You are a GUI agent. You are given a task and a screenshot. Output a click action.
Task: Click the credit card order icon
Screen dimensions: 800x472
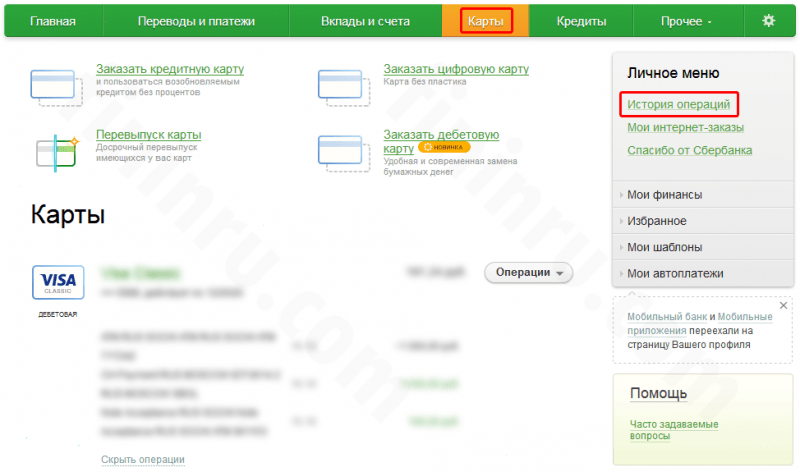click(56, 88)
